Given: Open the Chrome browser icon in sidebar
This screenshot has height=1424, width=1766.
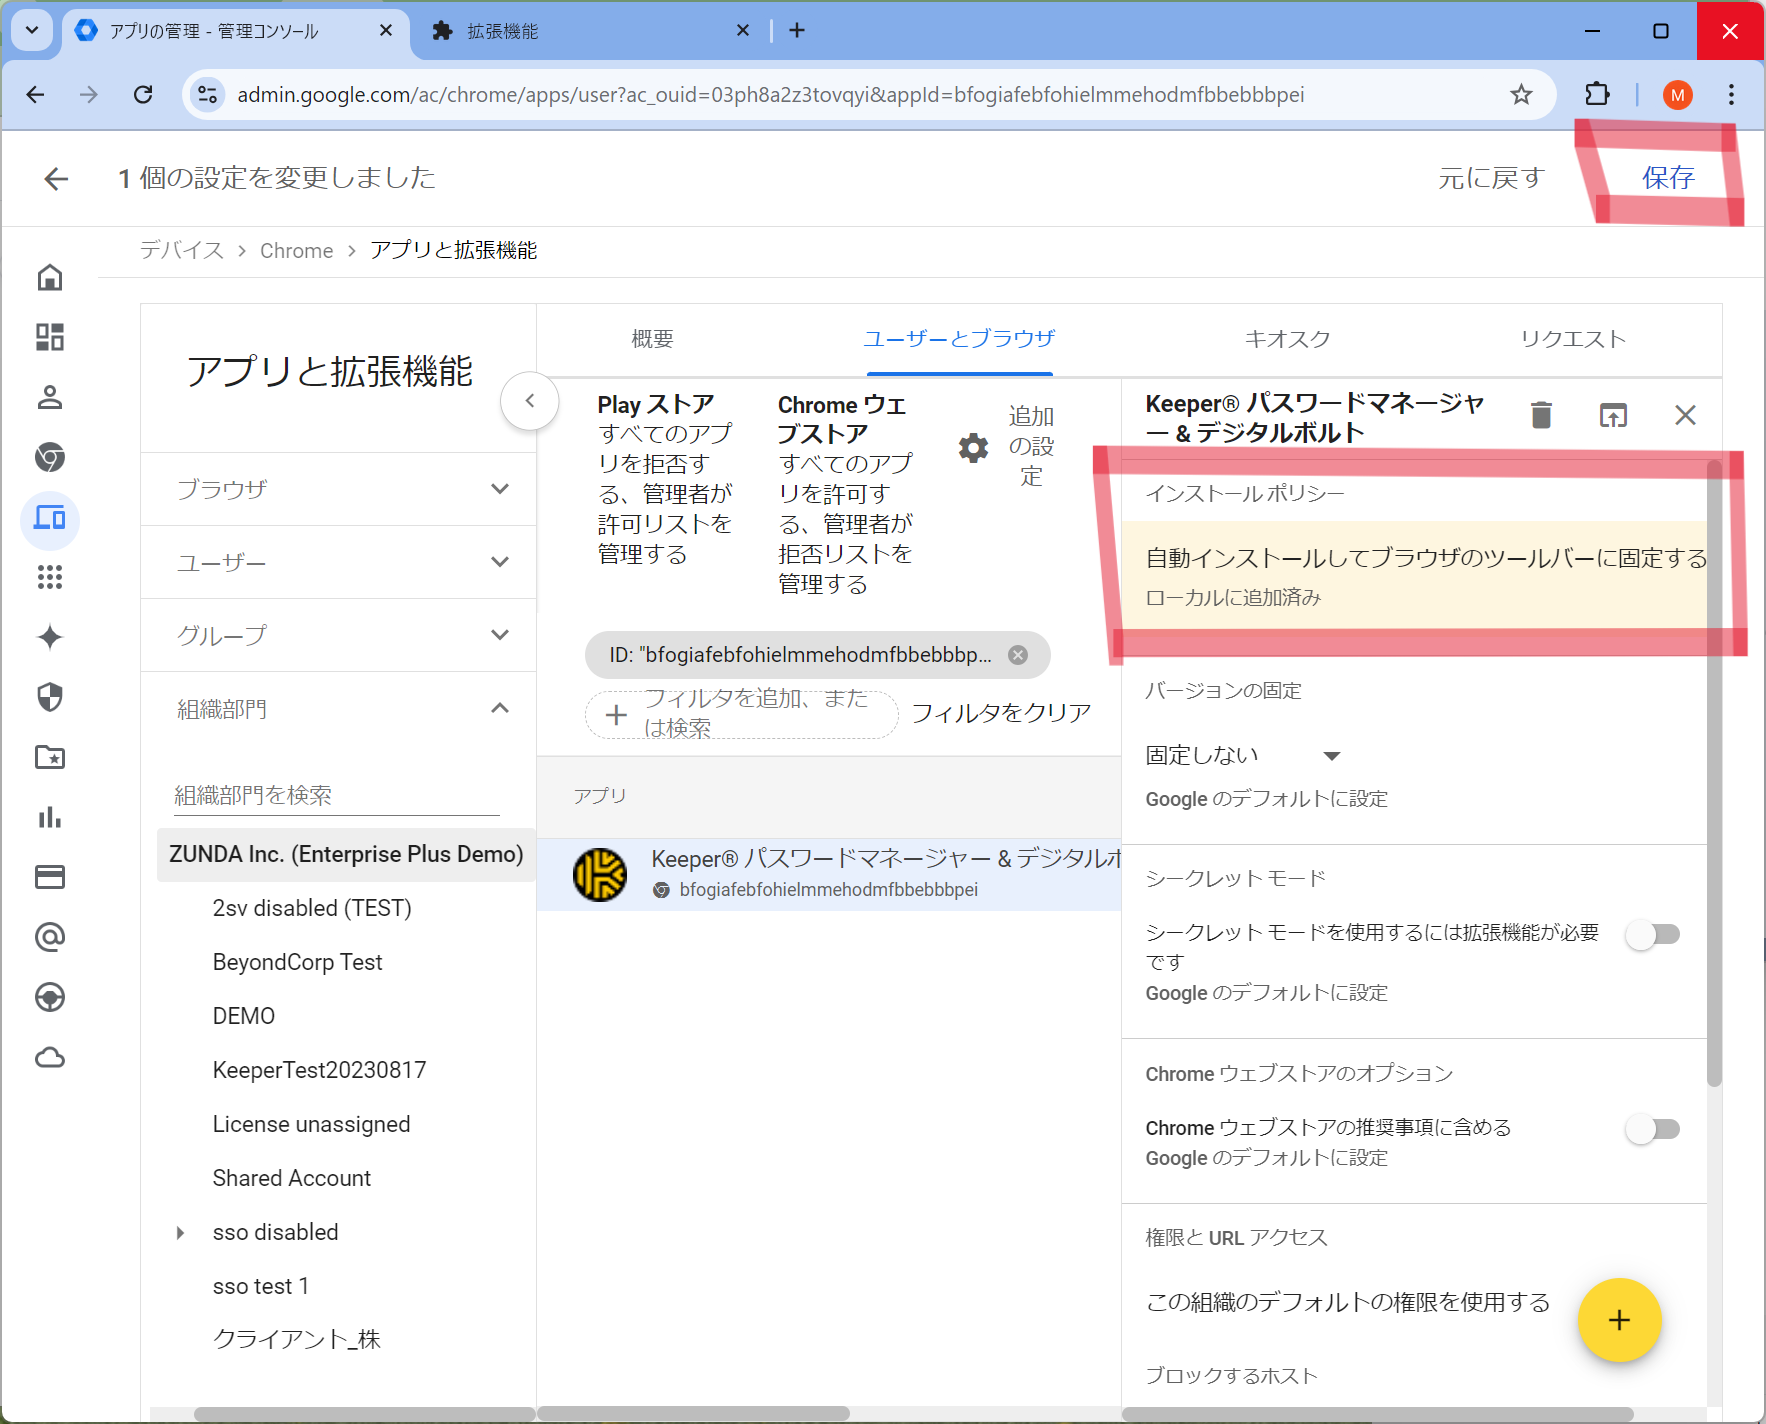Looking at the screenshot, I should pyautogui.click(x=50, y=457).
